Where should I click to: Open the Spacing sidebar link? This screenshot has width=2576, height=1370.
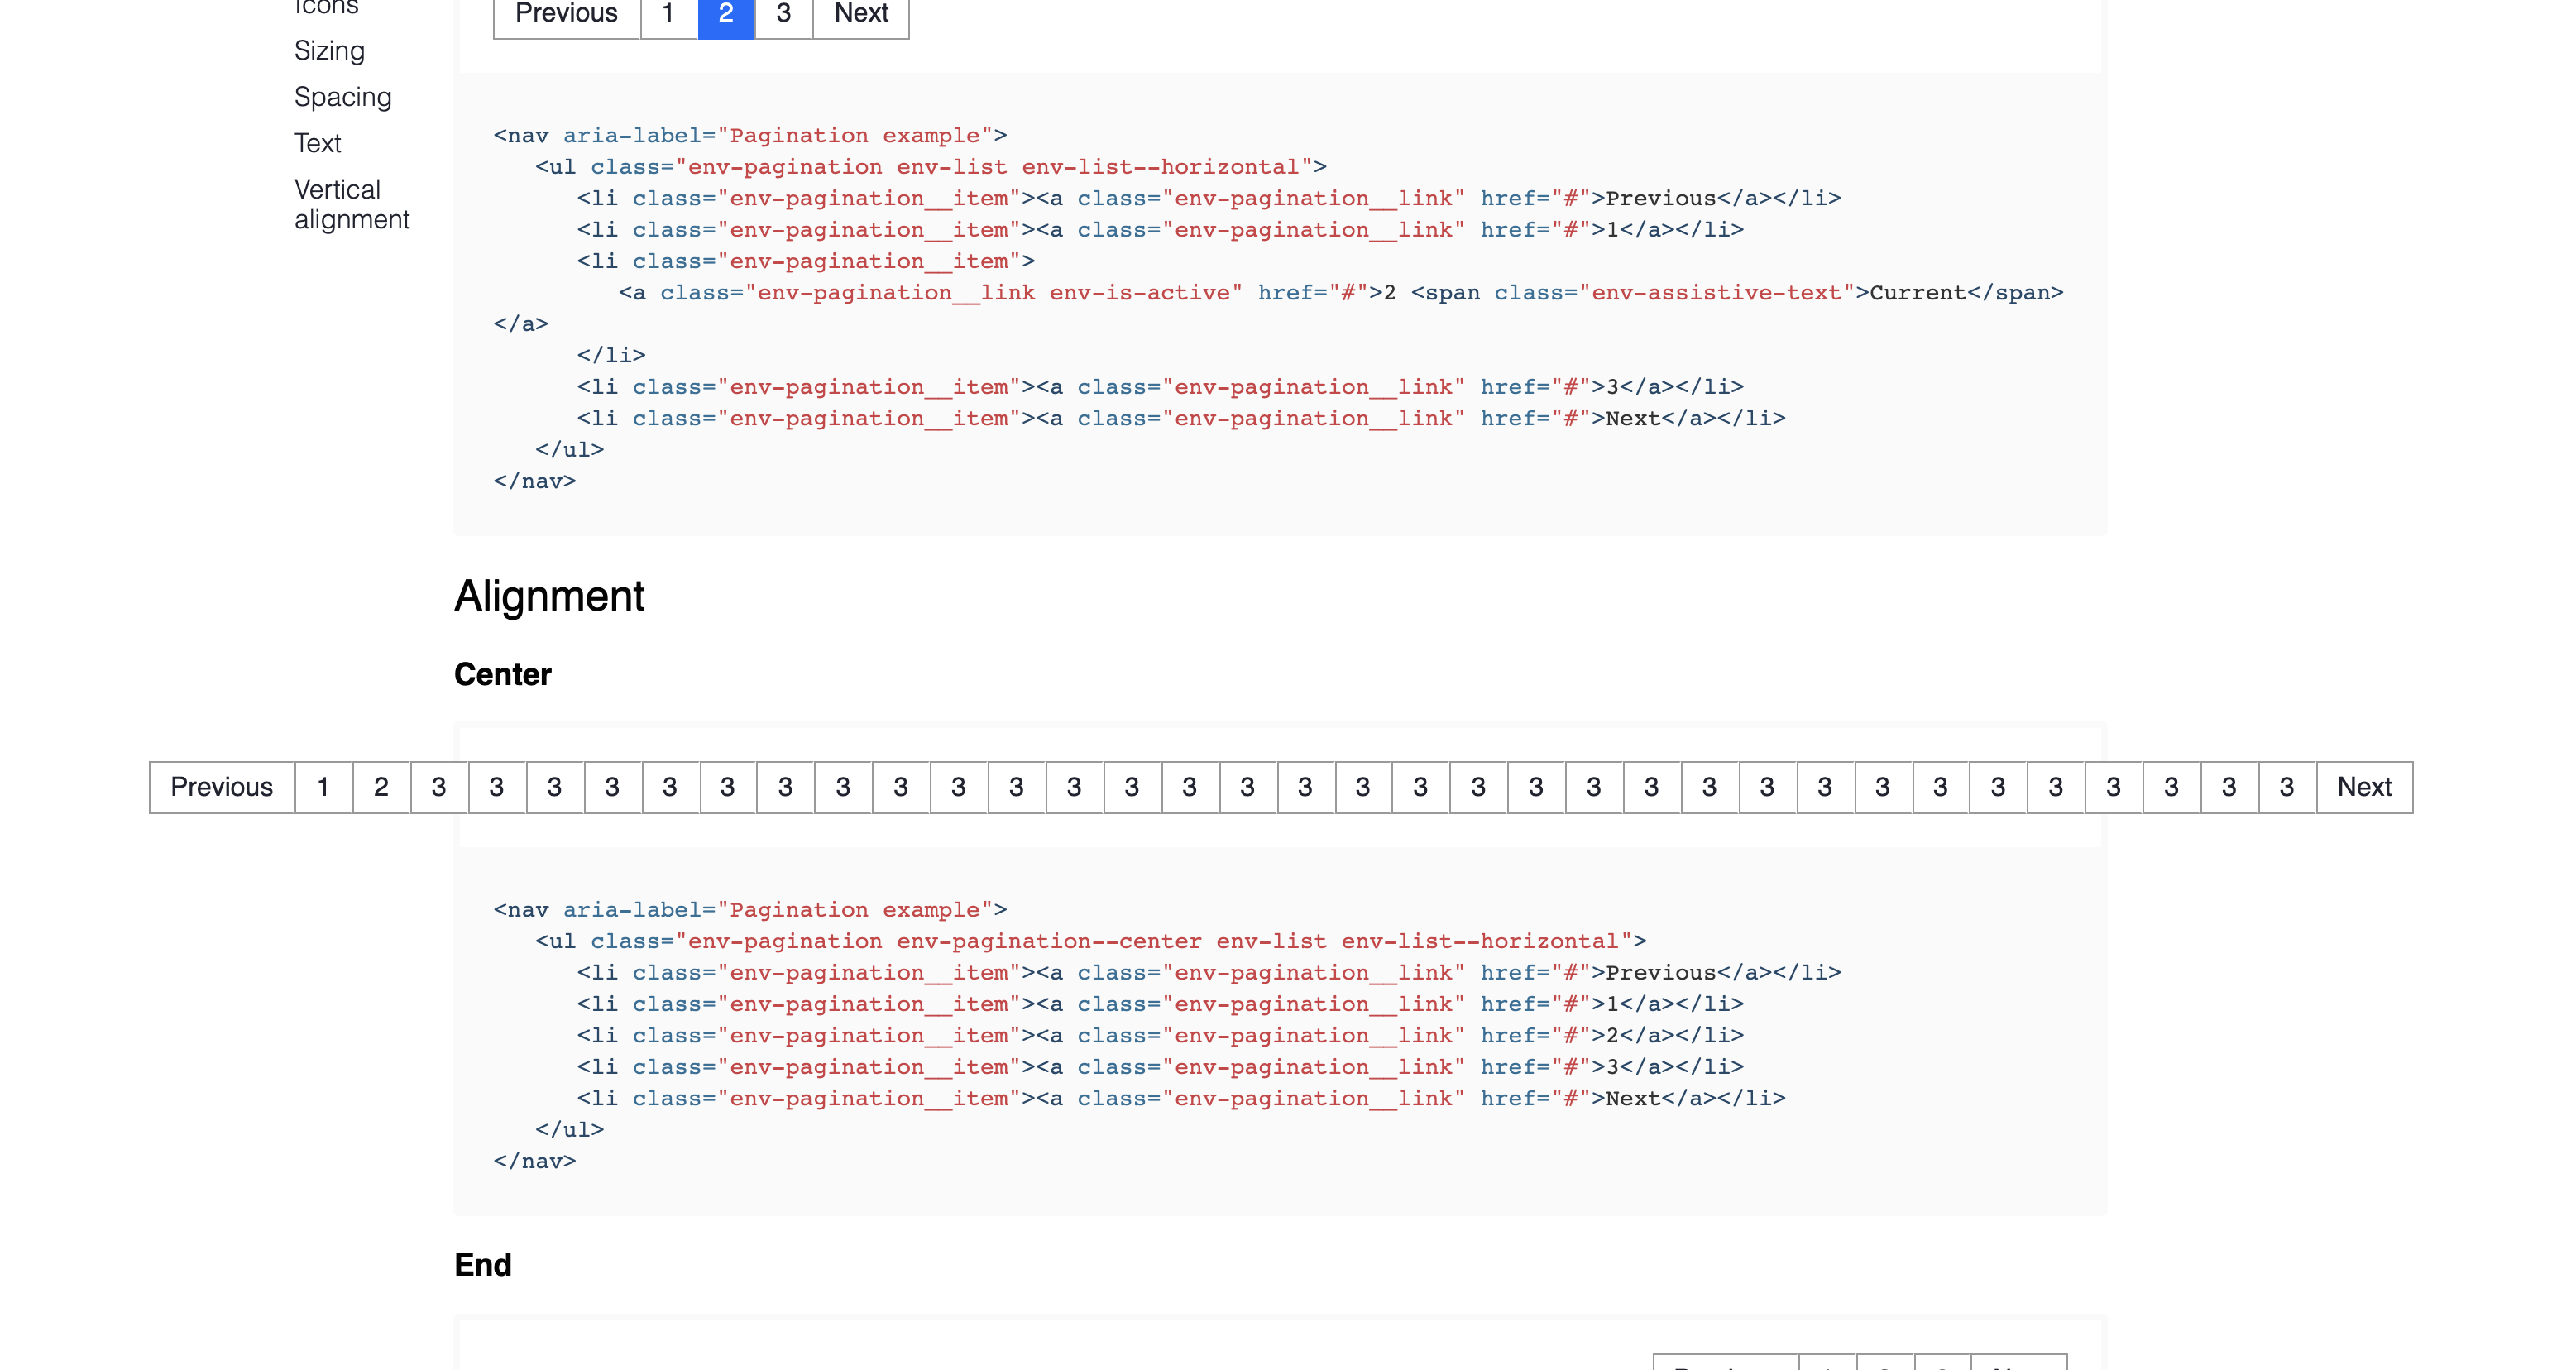click(x=343, y=97)
